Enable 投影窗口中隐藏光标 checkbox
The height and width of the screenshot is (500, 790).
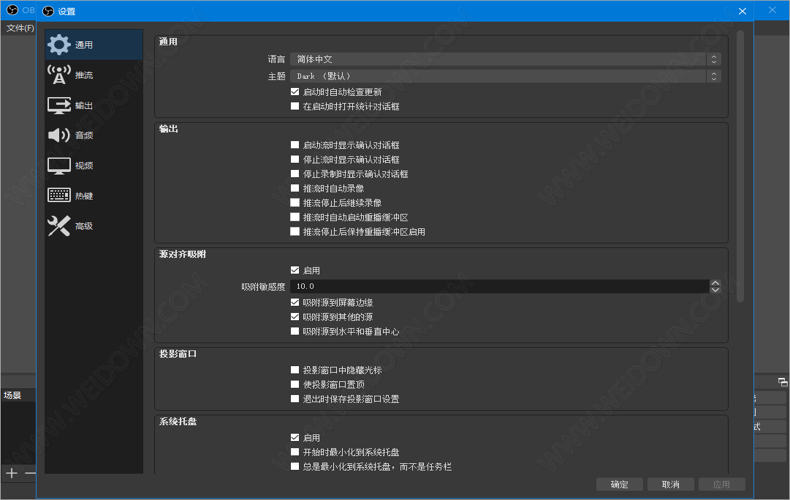coord(295,370)
